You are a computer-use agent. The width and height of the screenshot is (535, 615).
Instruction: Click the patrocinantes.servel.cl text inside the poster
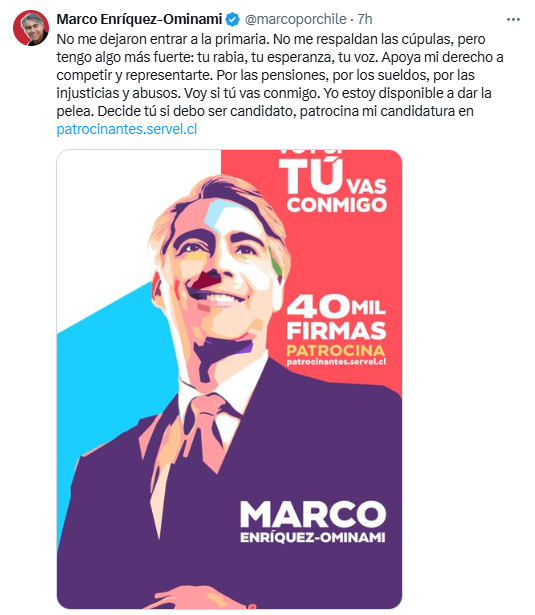click(x=336, y=361)
